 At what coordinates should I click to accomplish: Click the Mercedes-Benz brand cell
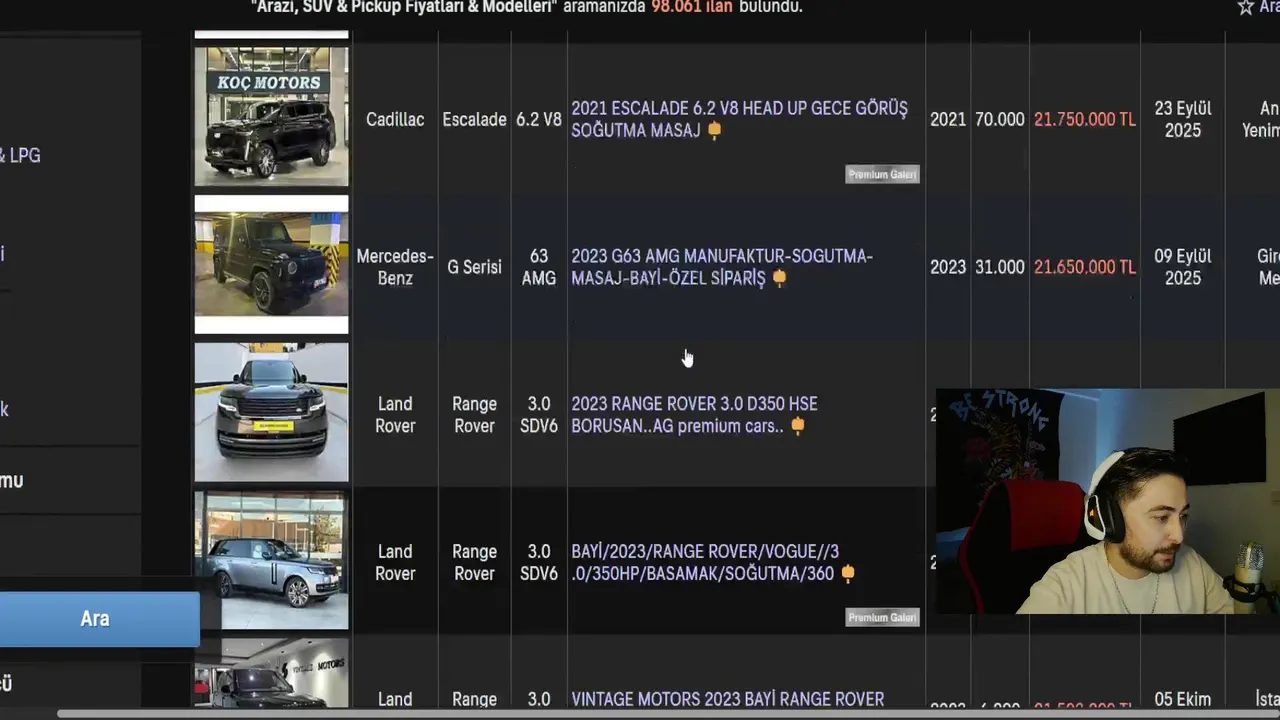pyautogui.click(x=395, y=267)
